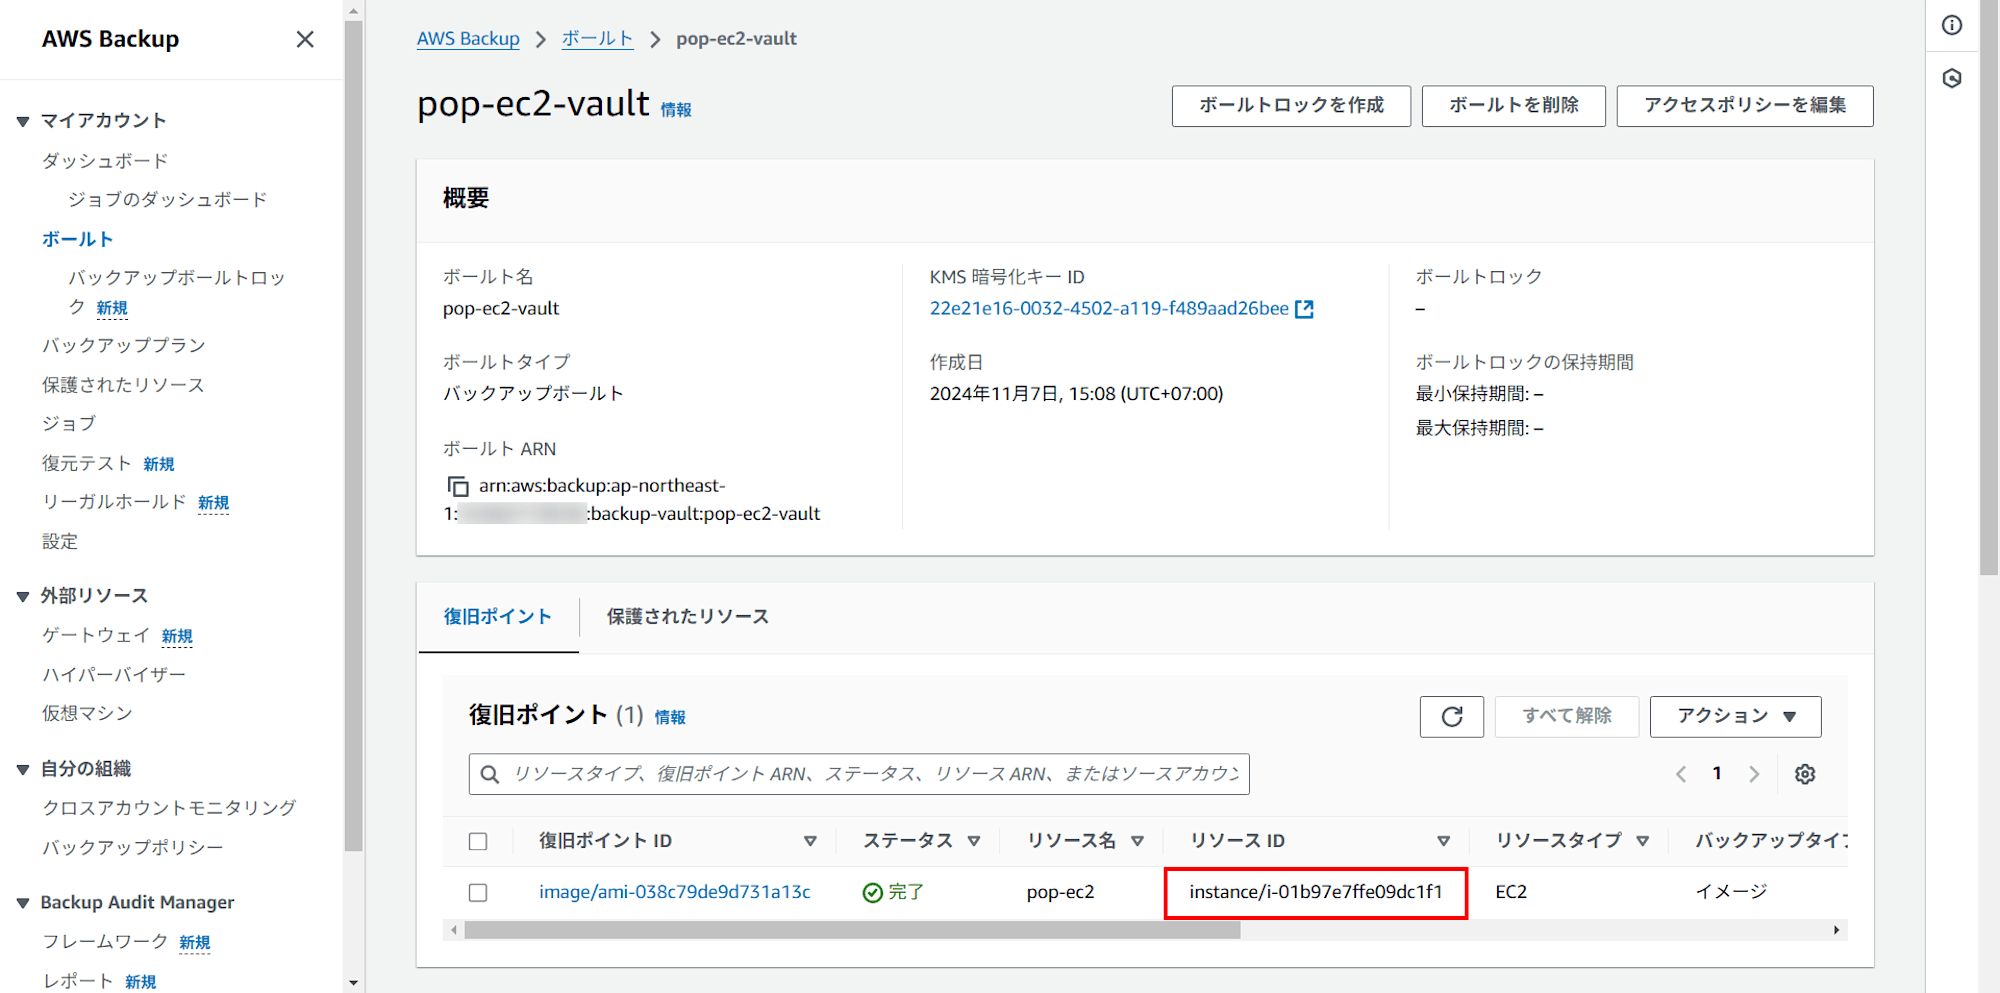Open 設定 in sidebar

60,542
